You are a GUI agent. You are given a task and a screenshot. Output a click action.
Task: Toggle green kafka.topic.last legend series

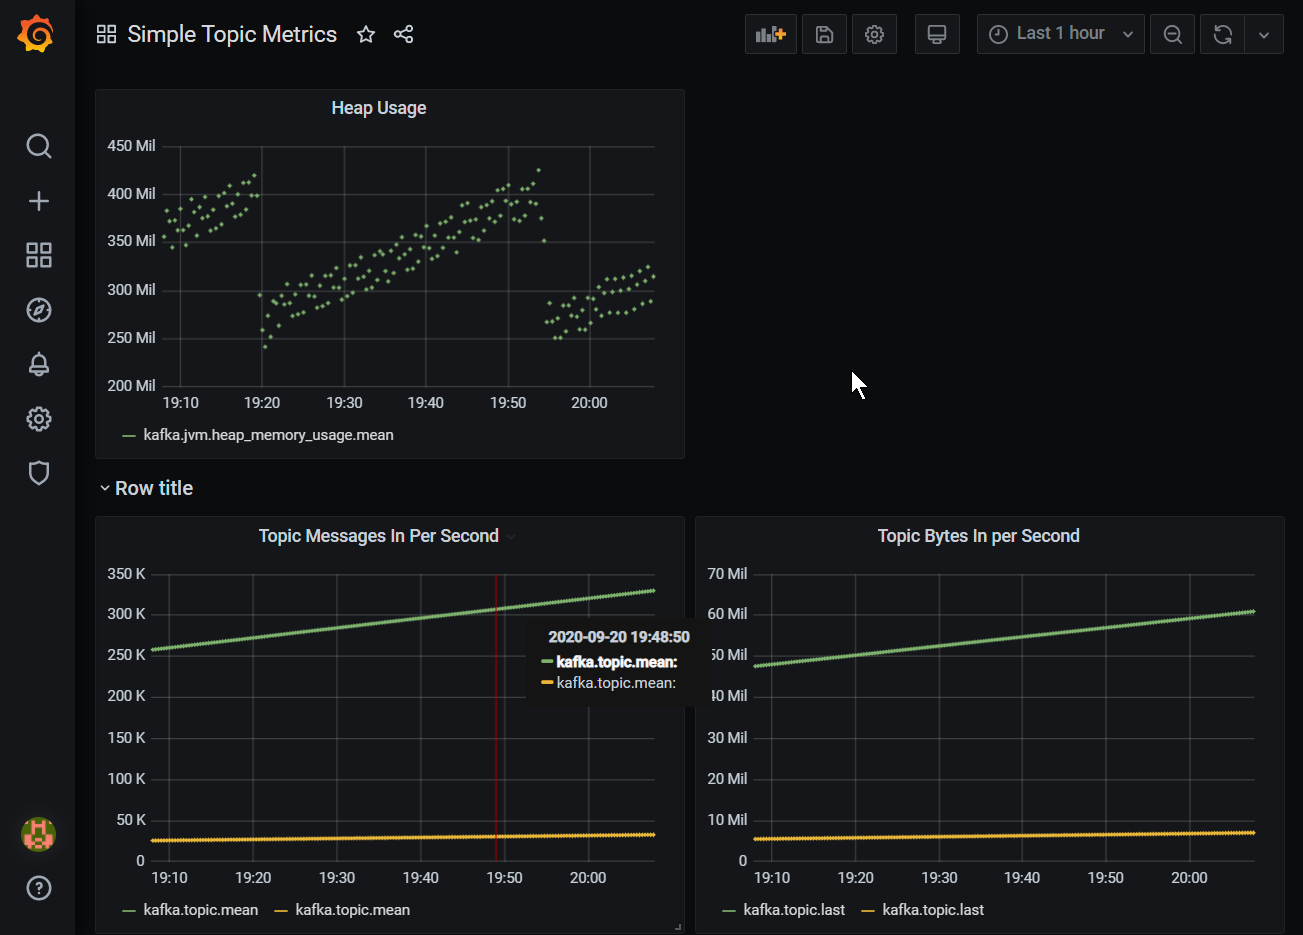click(x=794, y=910)
